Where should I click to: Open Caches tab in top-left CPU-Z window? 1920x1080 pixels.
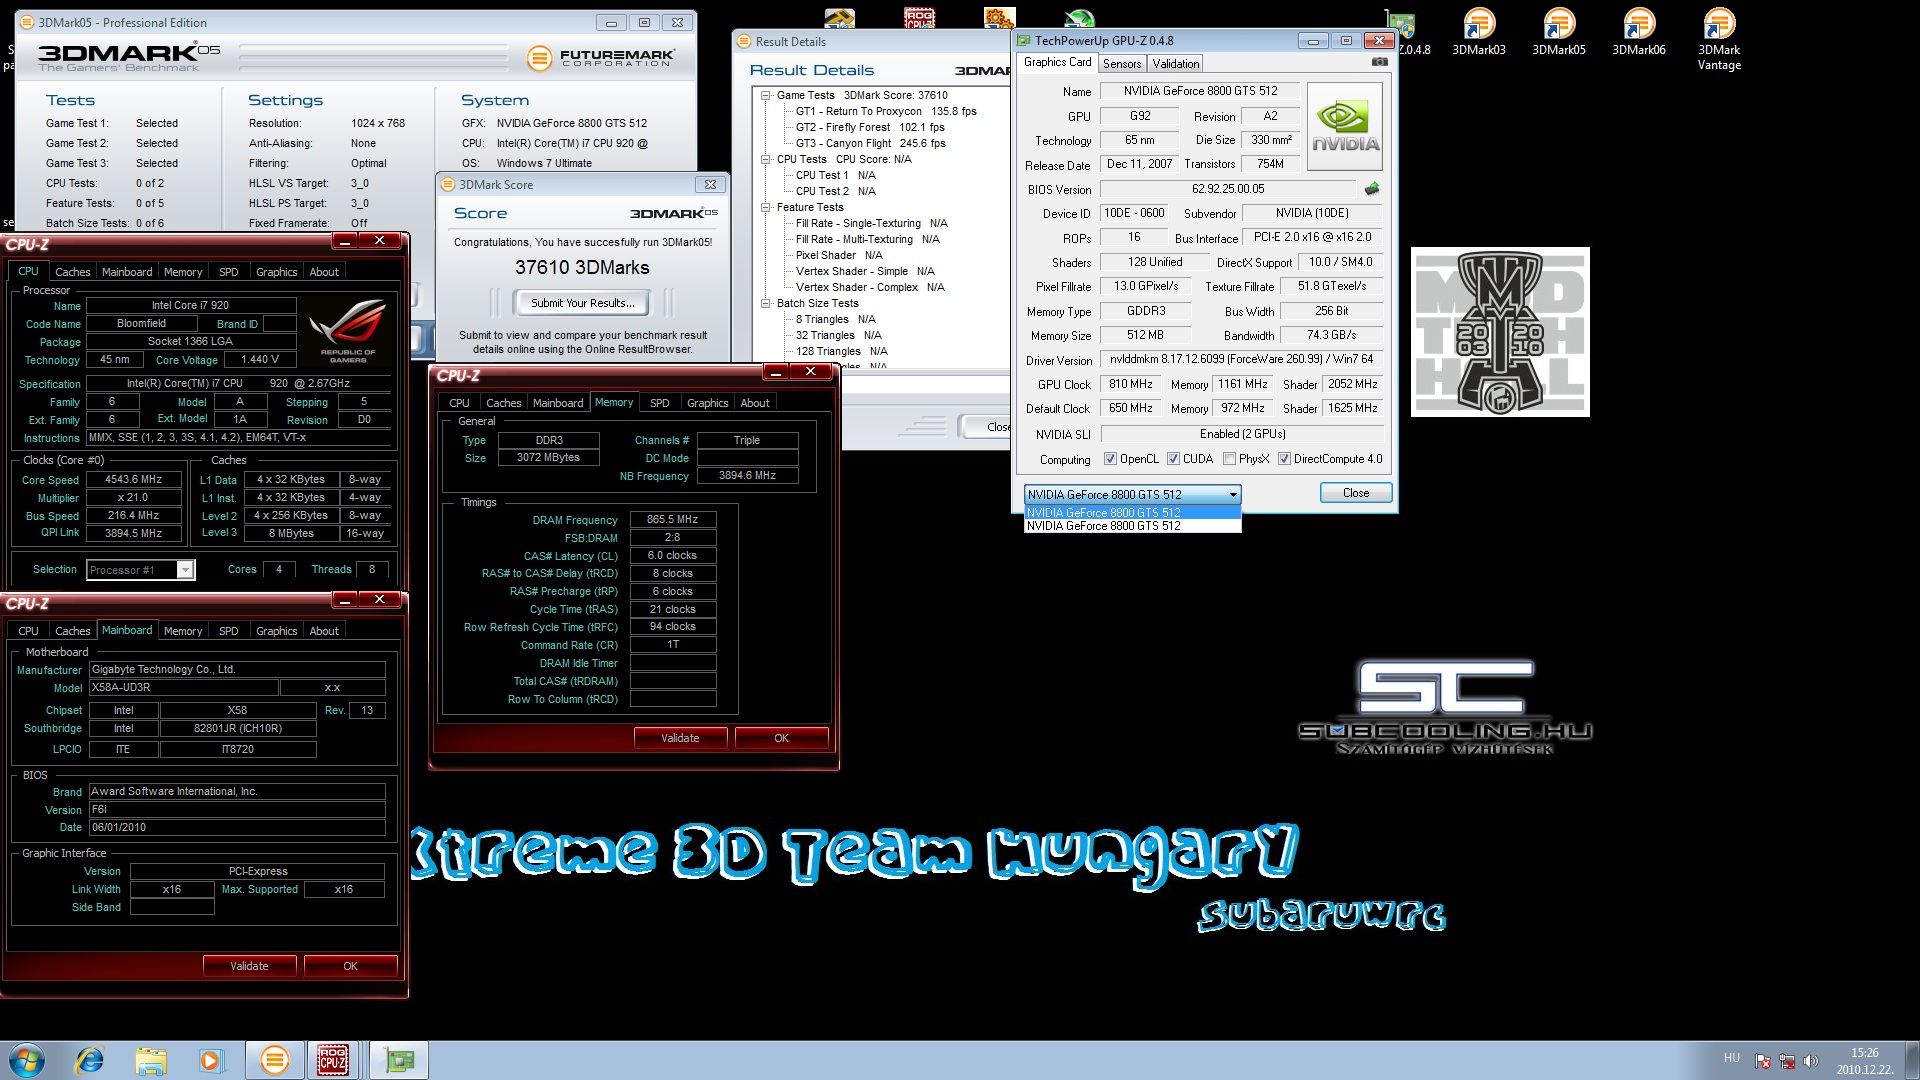[72, 272]
